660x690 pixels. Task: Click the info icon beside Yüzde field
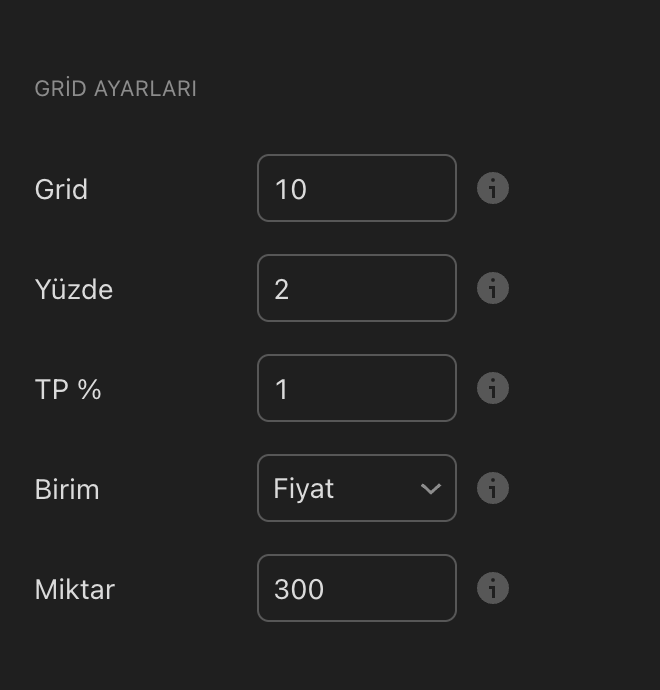(492, 288)
